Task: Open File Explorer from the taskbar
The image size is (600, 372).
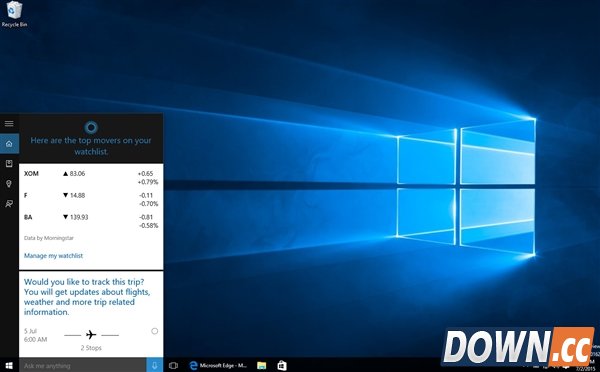Action: tap(261, 365)
